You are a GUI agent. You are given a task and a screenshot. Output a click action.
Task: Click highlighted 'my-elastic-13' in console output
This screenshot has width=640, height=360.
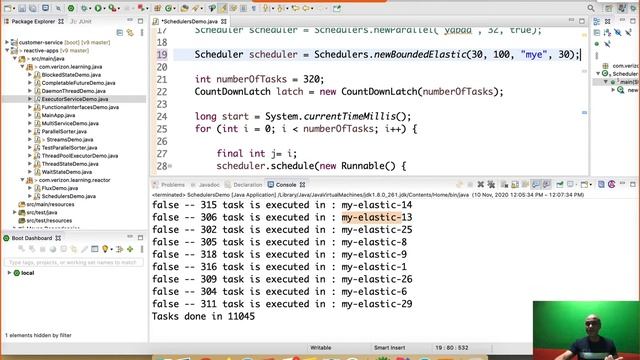pyautogui.click(x=377, y=217)
